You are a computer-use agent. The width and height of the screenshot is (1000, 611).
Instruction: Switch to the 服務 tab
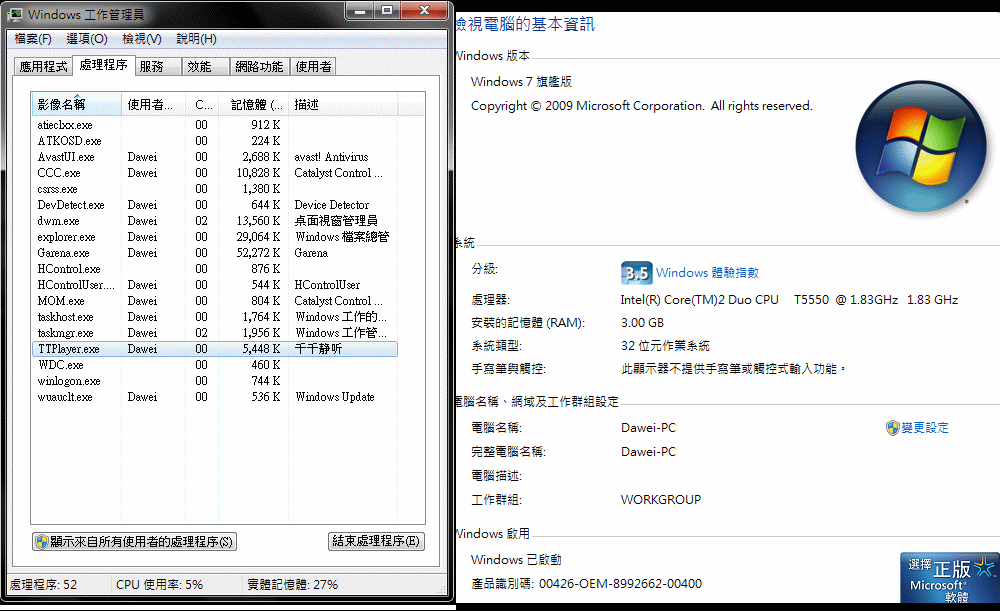[x=152, y=67]
